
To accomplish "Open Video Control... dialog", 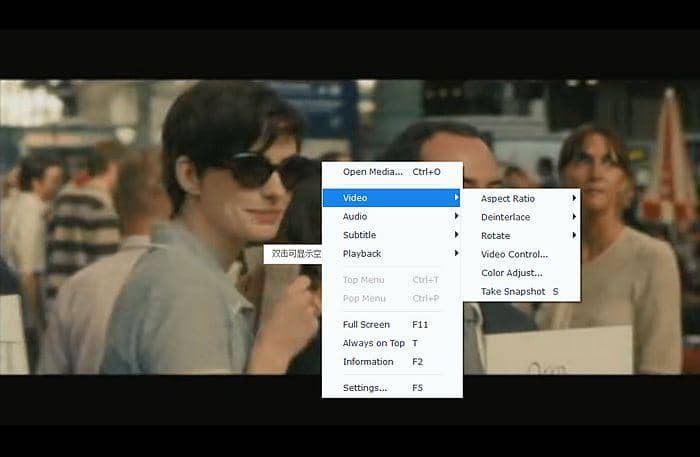I will (x=521, y=254).
